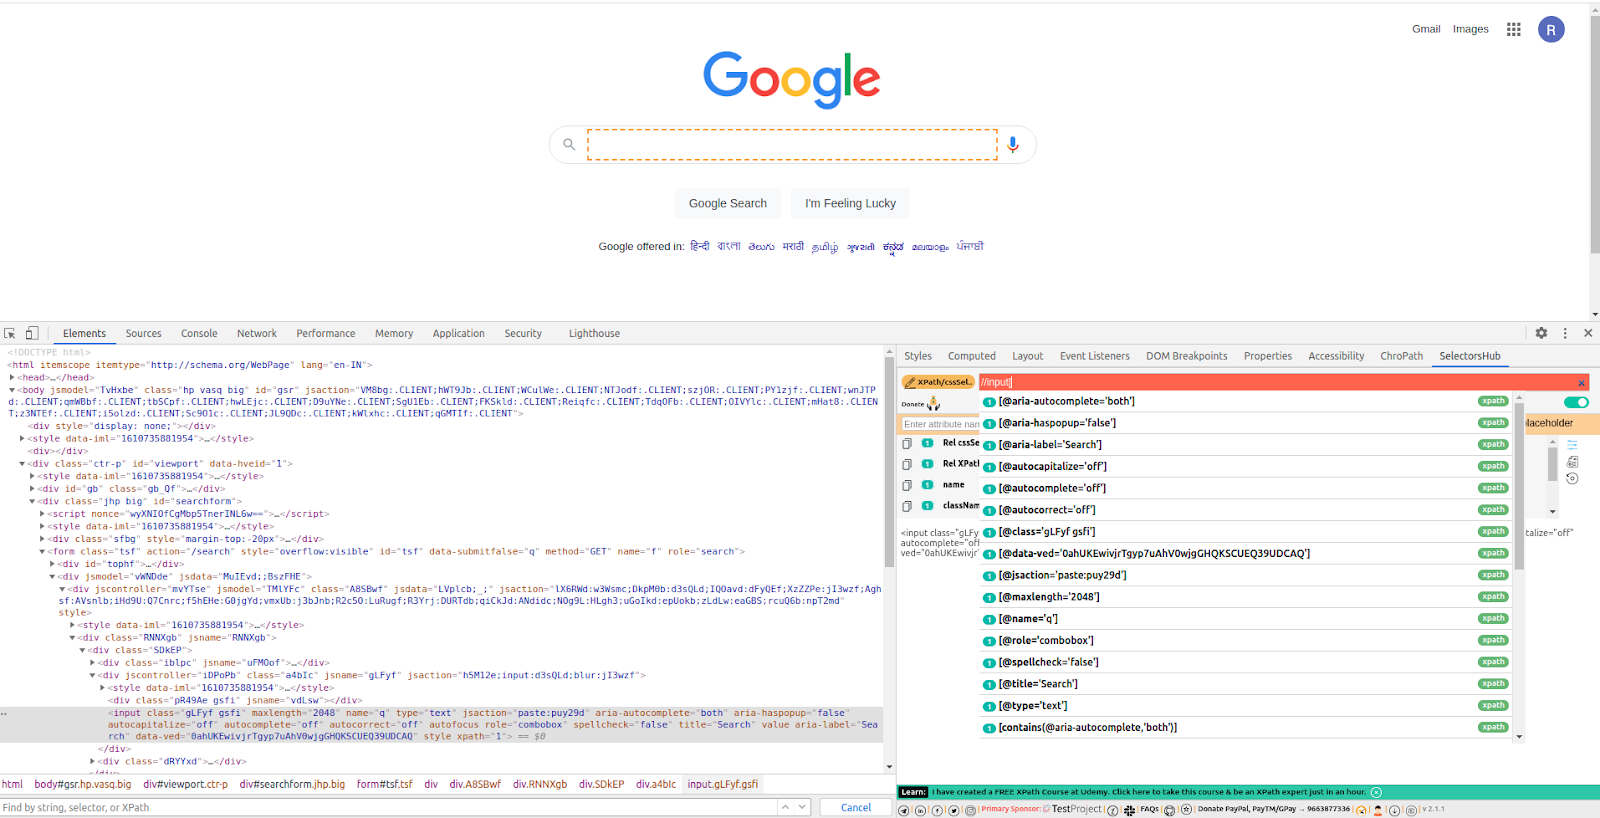Expand the div.iblpc node
Image resolution: width=1600 pixels, height=818 pixels.
click(x=92, y=662)
